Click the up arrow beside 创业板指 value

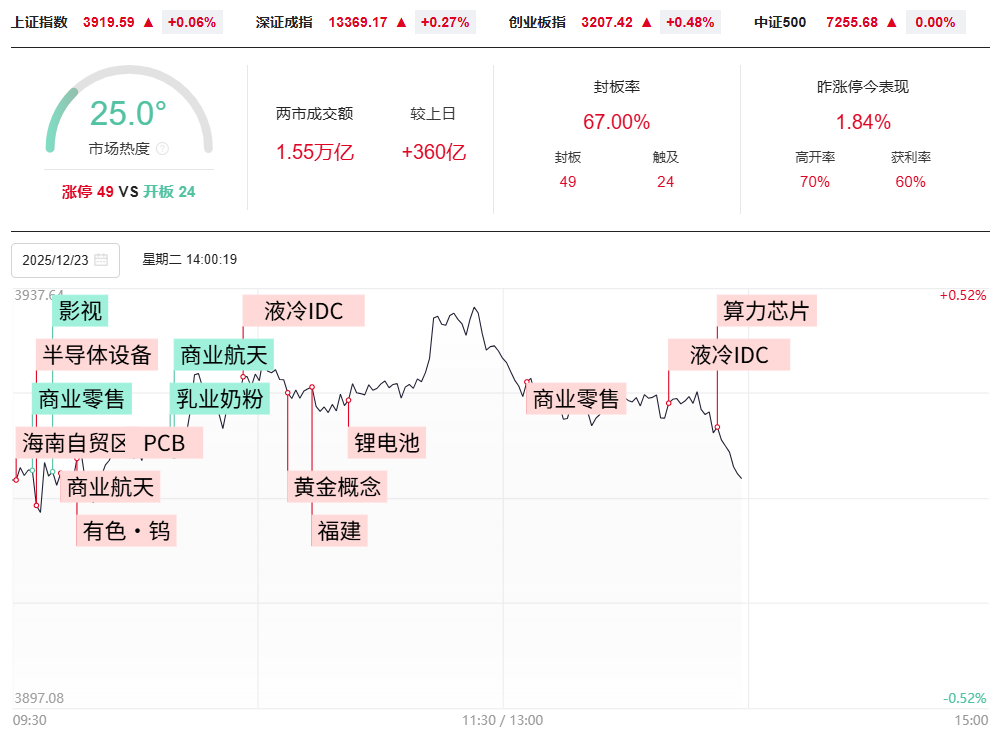click(646, 22)
